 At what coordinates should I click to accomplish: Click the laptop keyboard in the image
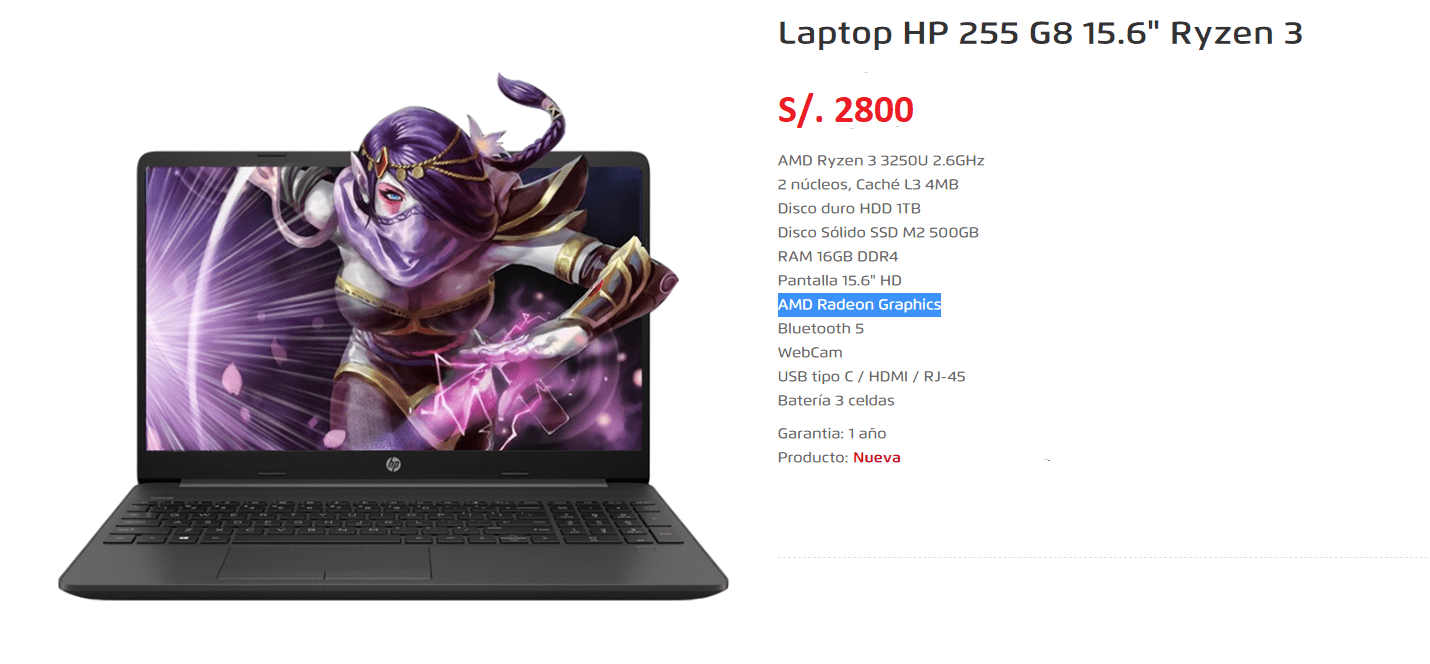tap(392, 518)
